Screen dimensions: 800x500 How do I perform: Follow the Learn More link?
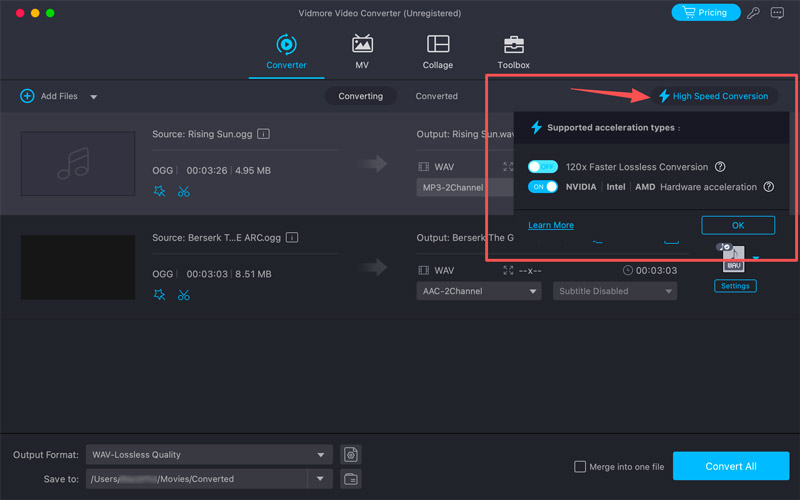click(x=551, y=225)
